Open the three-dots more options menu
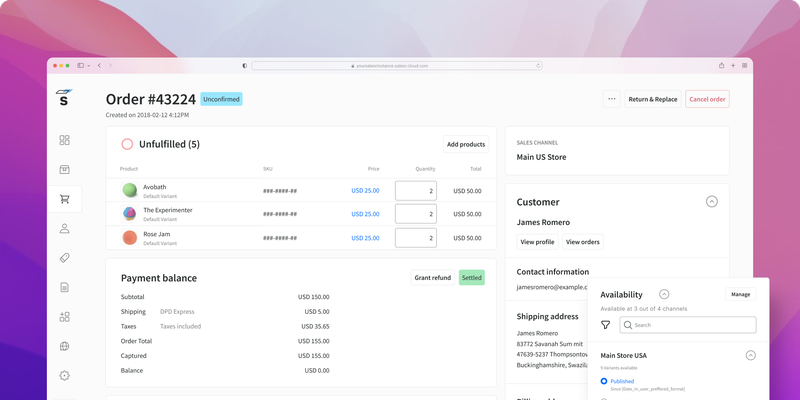800x400 pixels. click(x=612, y=99)
